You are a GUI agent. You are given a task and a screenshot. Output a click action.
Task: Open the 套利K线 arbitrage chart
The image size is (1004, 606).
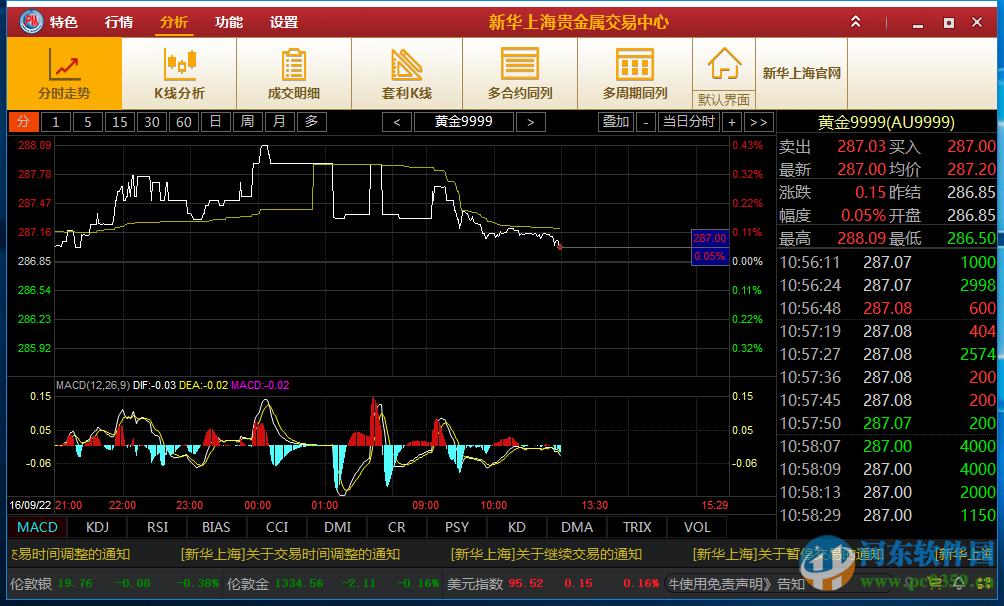pos(405,73)
